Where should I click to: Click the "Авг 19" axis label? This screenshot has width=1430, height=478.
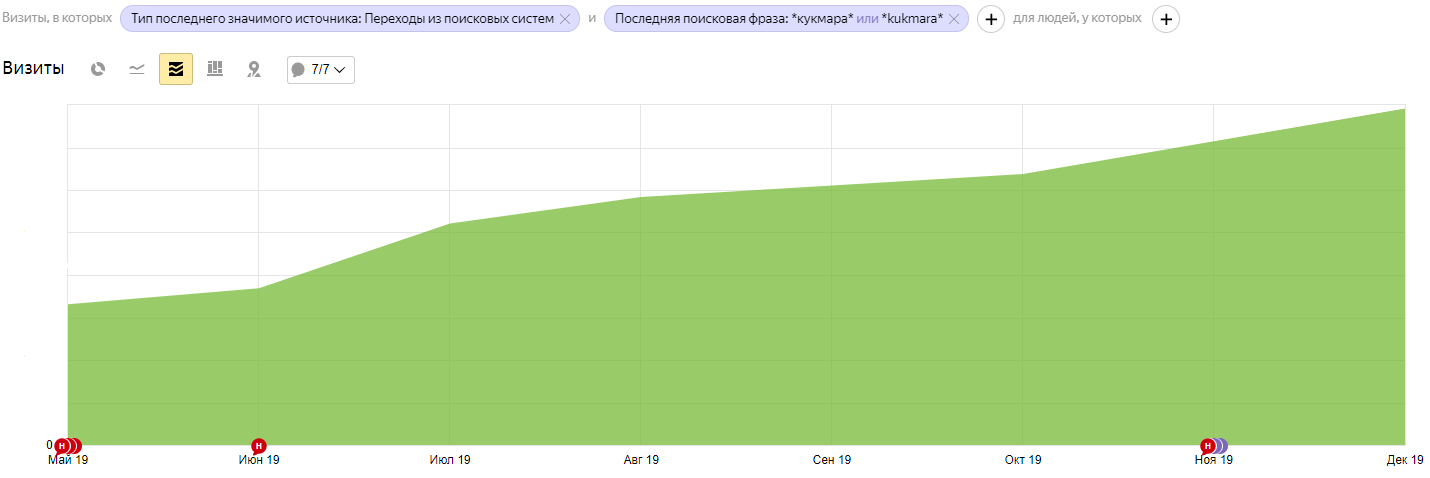(x=641, y=460)
